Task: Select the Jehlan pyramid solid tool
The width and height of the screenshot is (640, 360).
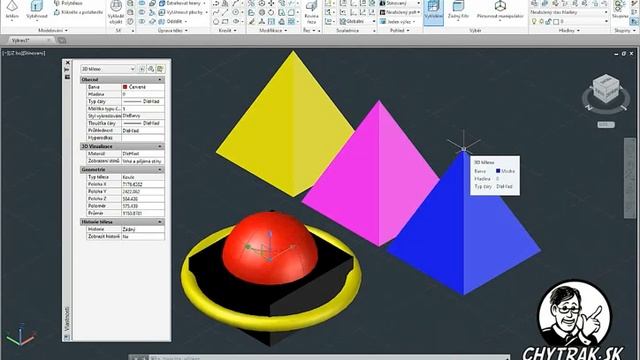Action: 12,10
